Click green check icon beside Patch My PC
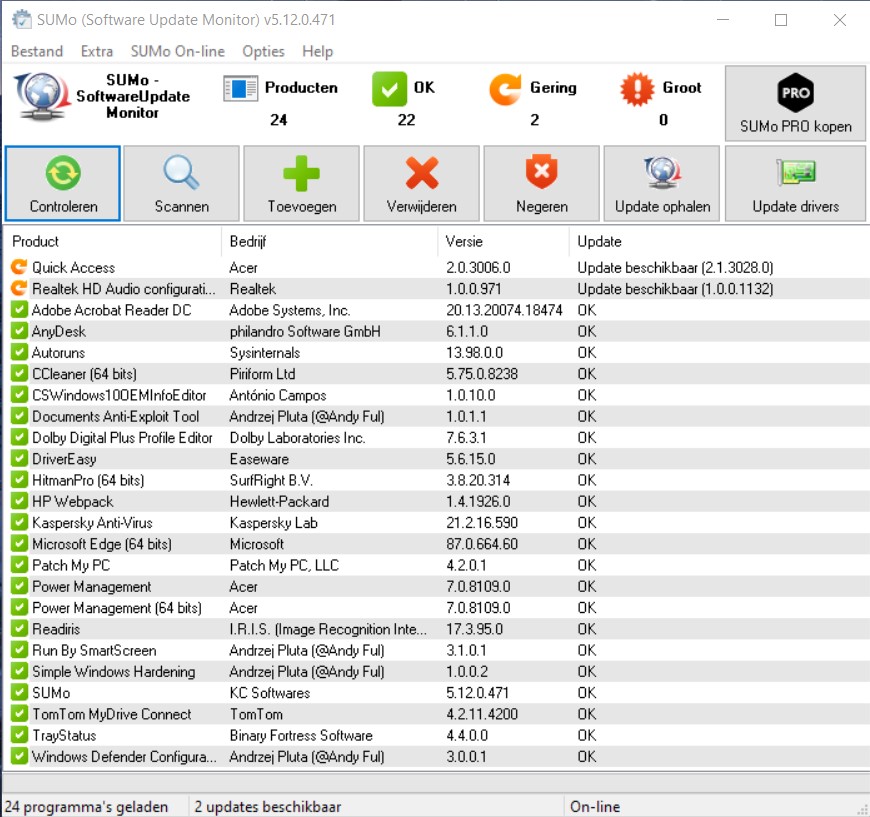 (x=19, y=564)
